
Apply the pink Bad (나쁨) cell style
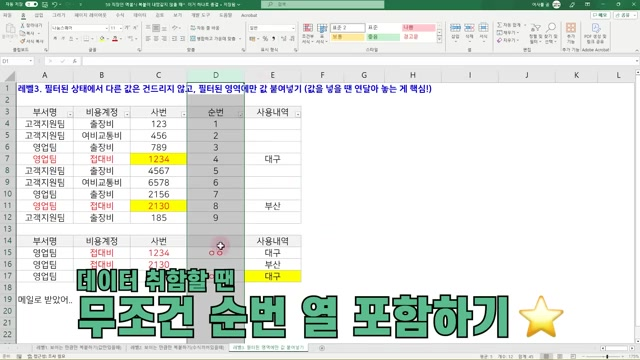pyautogui.click(x=418, y=27)
